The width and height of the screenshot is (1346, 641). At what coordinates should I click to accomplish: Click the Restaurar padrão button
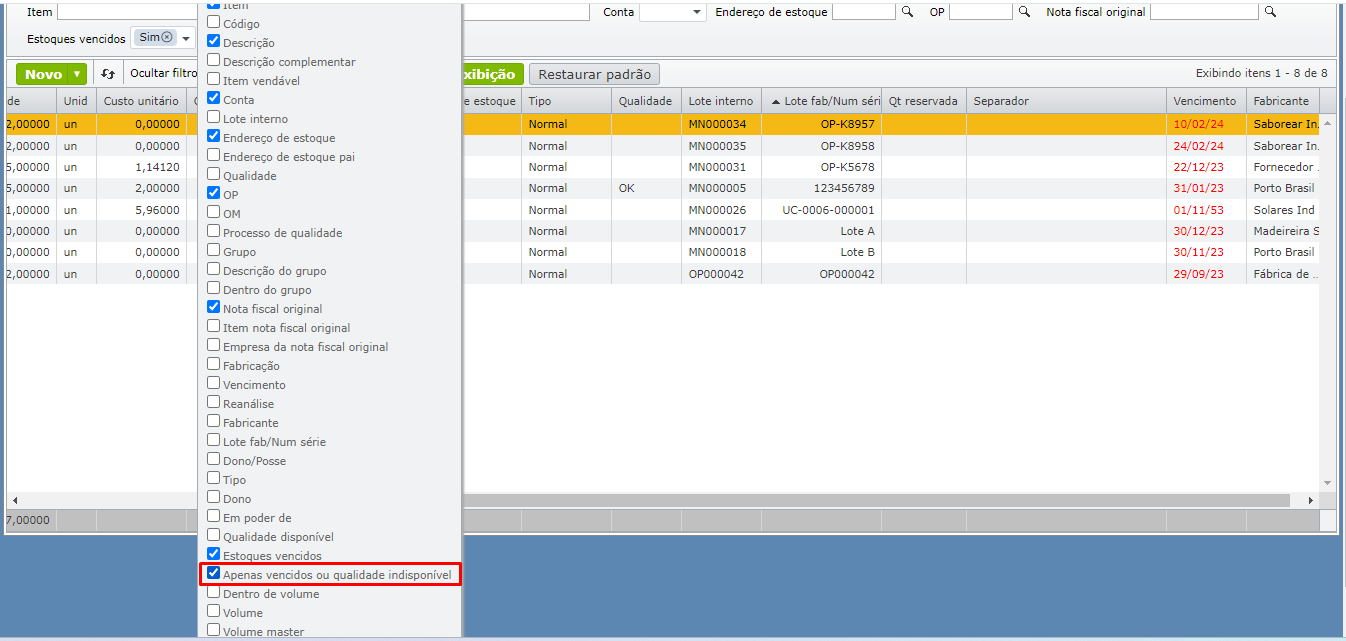[x=594, y=74]
